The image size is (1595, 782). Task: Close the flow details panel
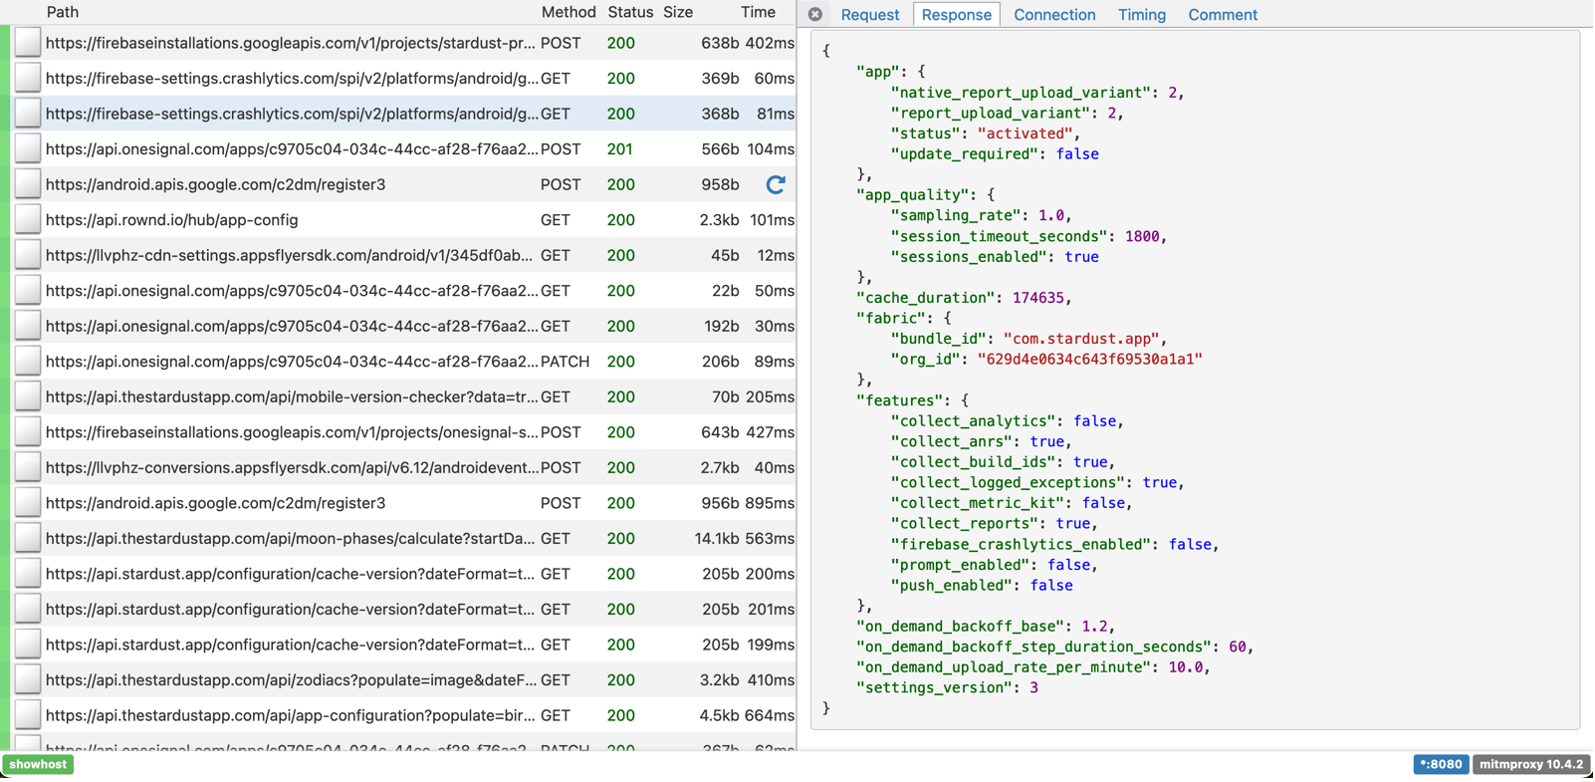click(815, 14)
